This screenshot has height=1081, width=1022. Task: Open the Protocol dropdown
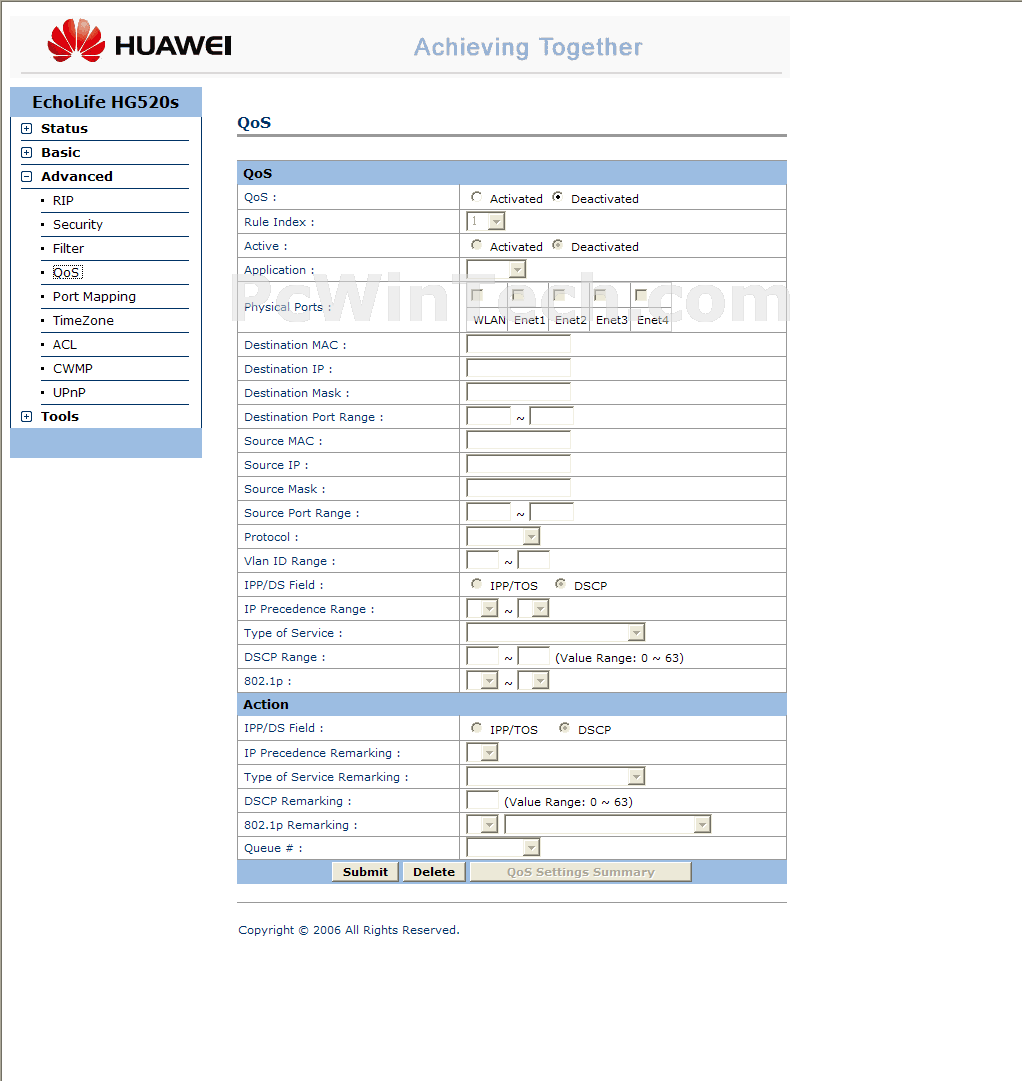pos(503,536)
